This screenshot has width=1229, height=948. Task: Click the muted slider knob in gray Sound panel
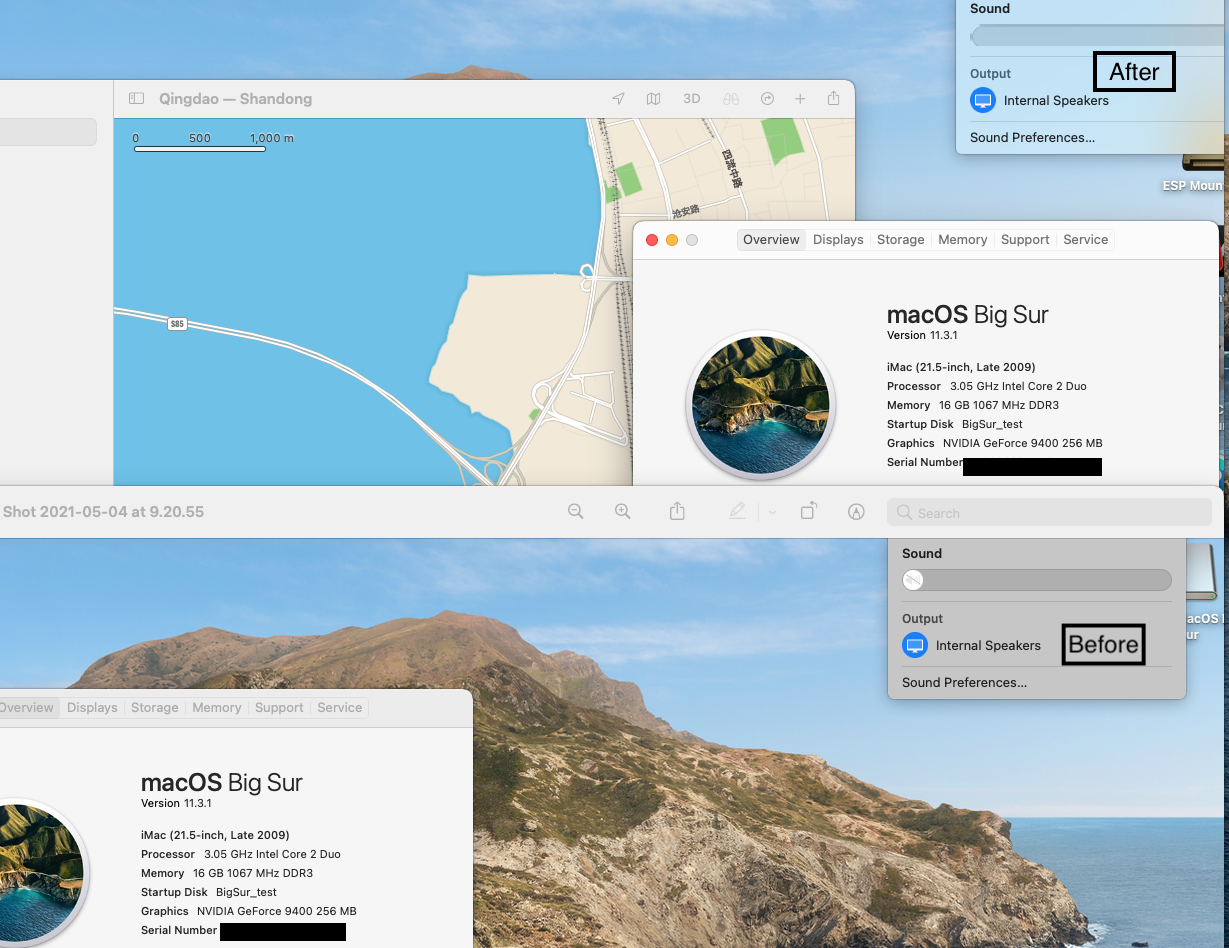coord(913,580)
